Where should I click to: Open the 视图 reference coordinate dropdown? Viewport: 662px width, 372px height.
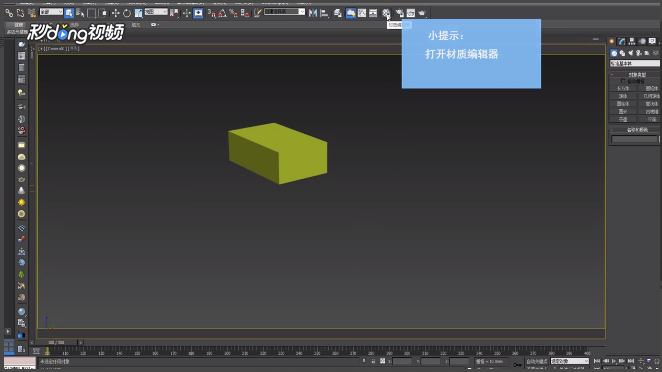click(x=156, y=12)
